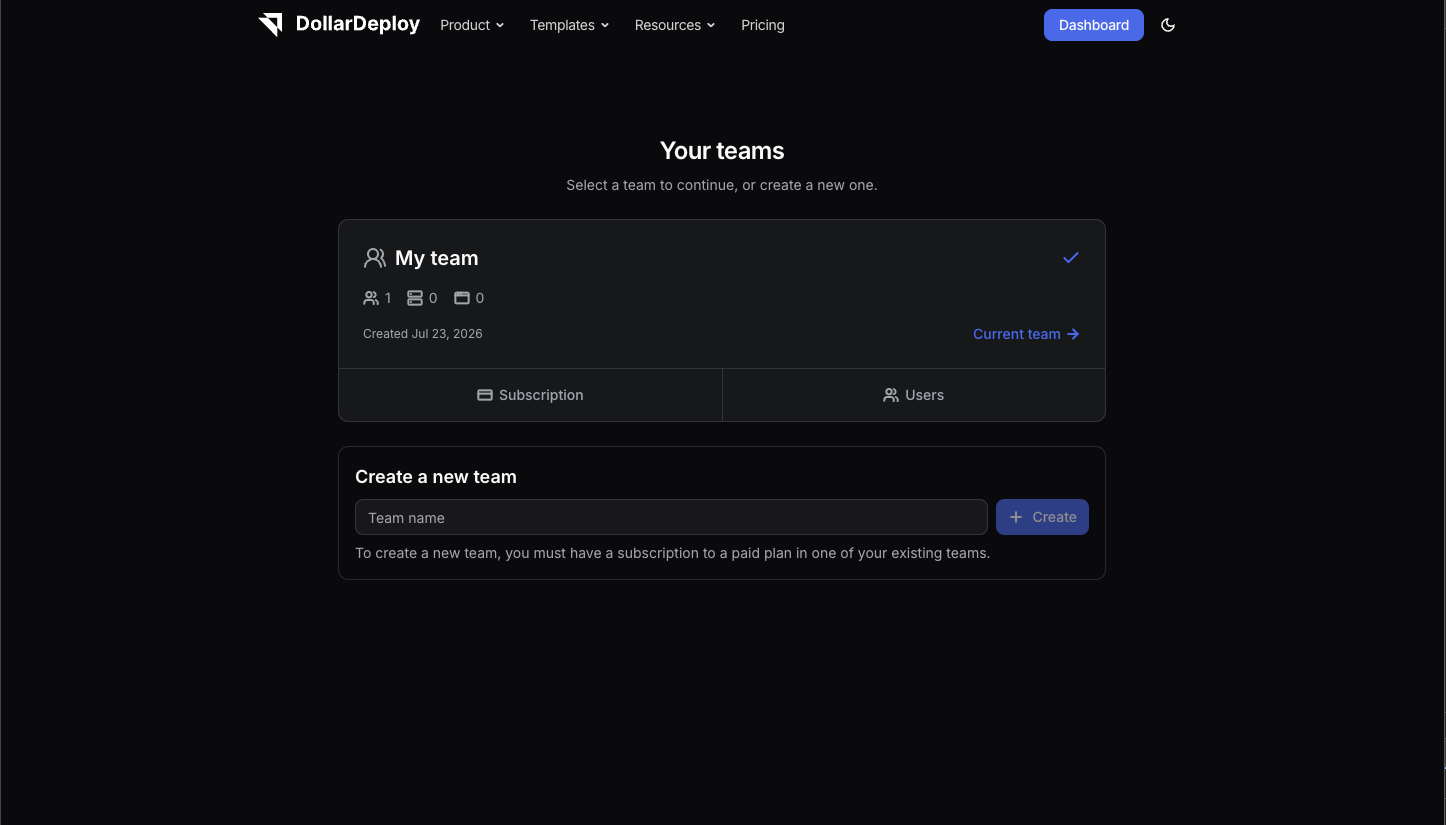Click the arrow next to Current team
This screenshot has width=1446, height=825.
[1073, 334]
